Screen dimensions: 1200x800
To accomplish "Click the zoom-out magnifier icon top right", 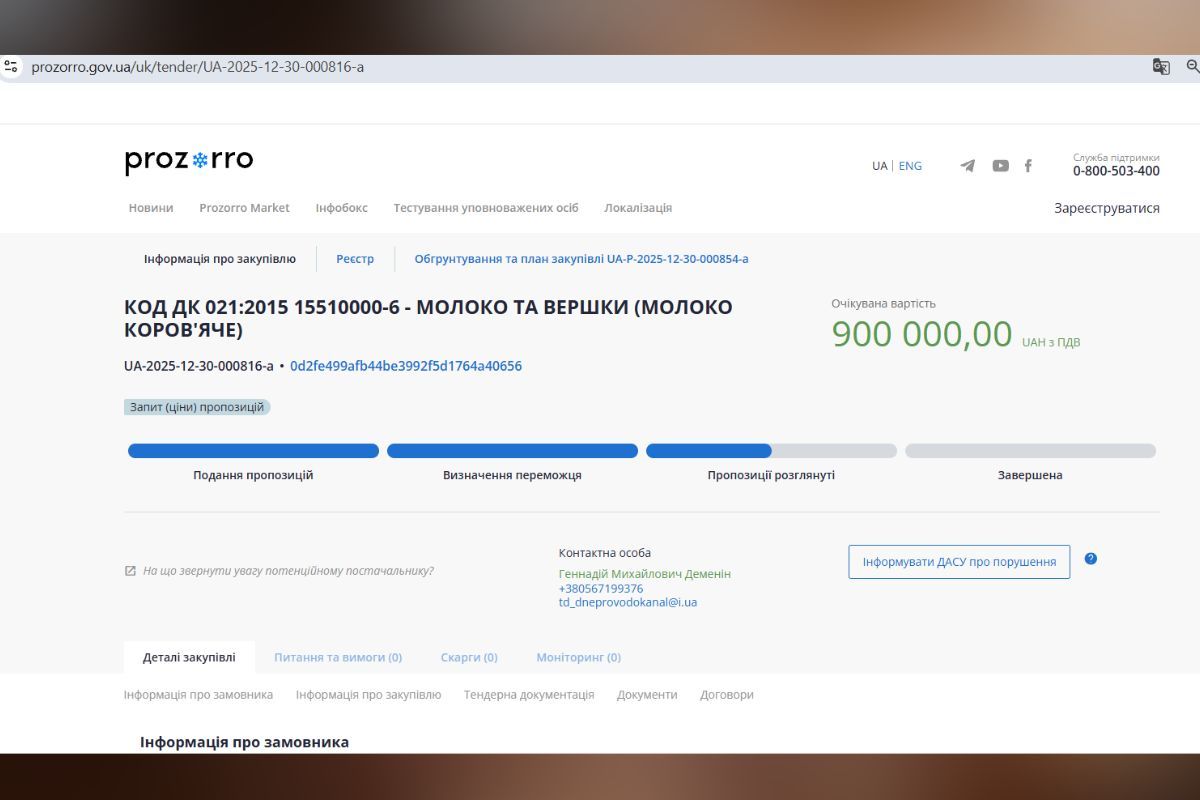I will (1192, 67).
